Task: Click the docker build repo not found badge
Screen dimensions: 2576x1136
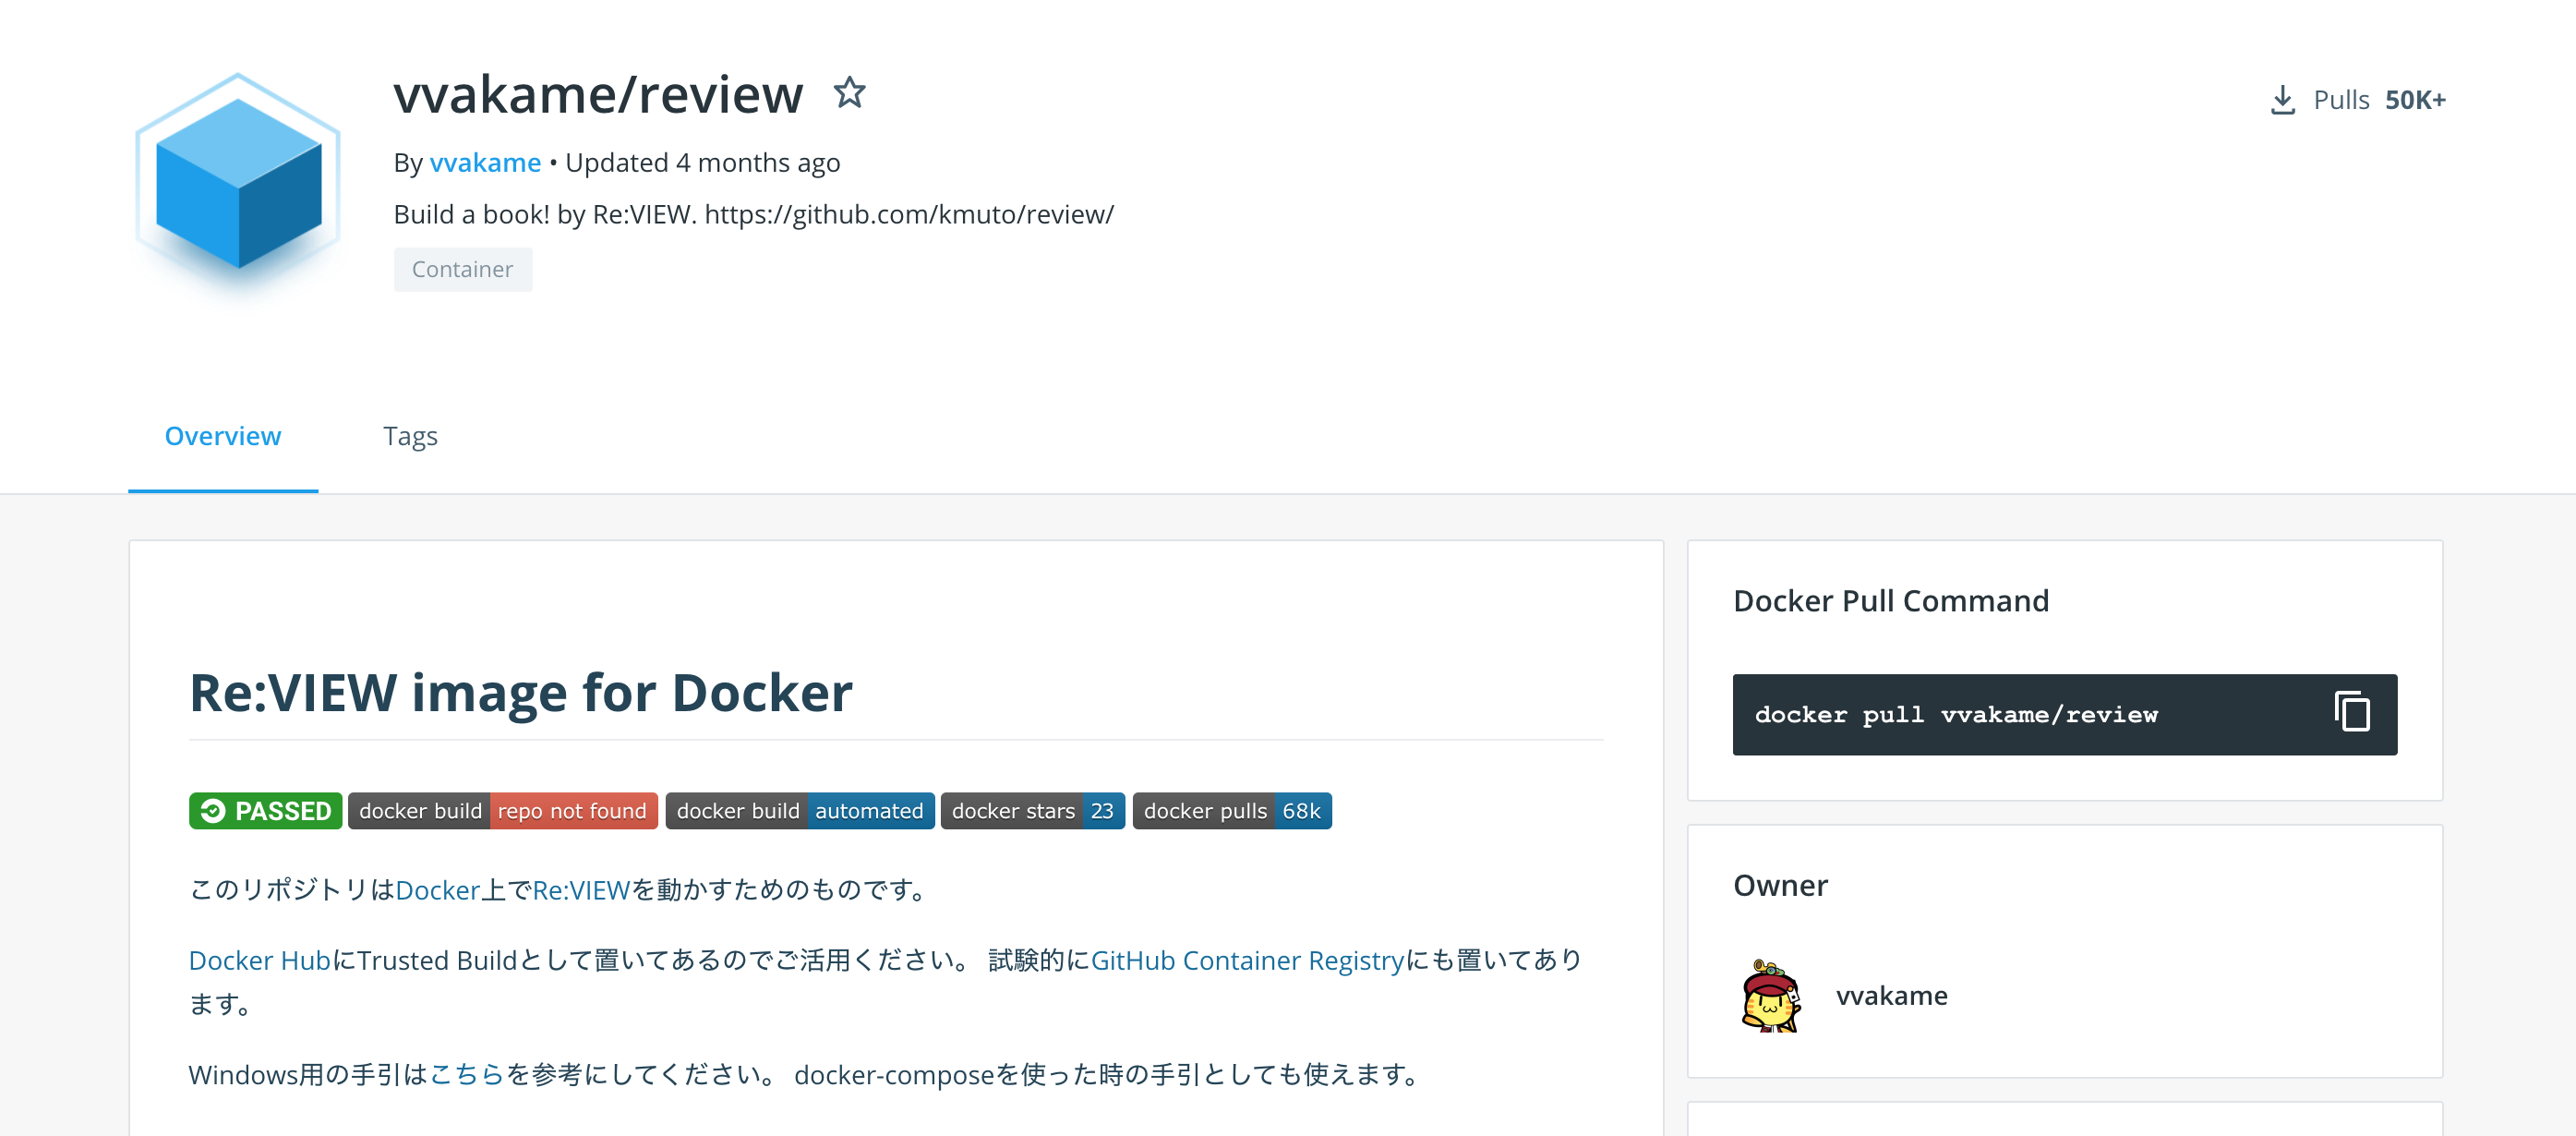Action: tap(503, 811)
